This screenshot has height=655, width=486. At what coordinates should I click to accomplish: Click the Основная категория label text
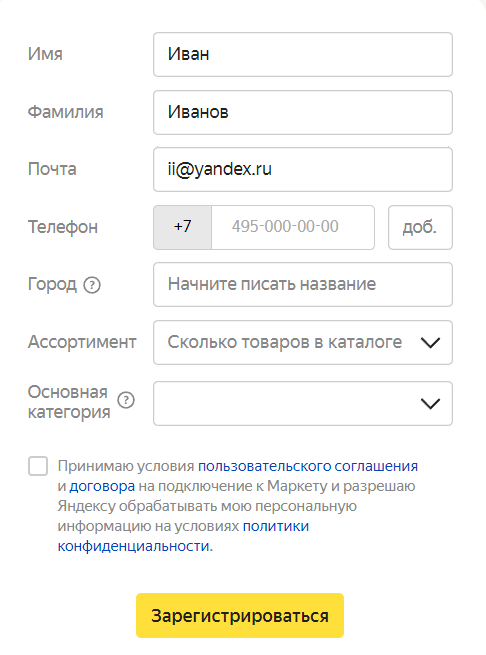click(x=69, y=402)
